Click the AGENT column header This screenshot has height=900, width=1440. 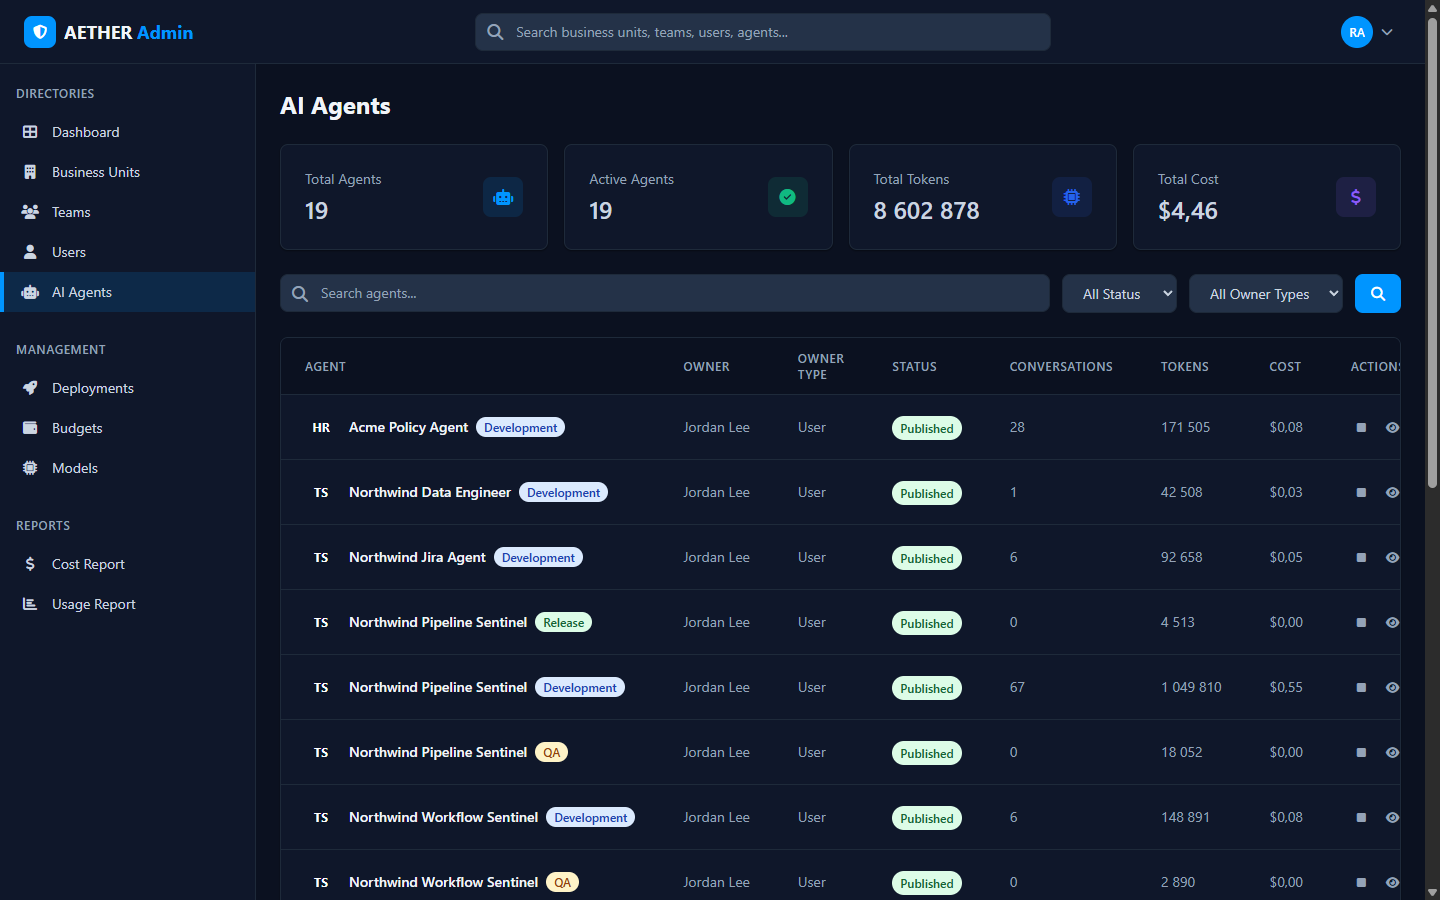tap(325, 367)
